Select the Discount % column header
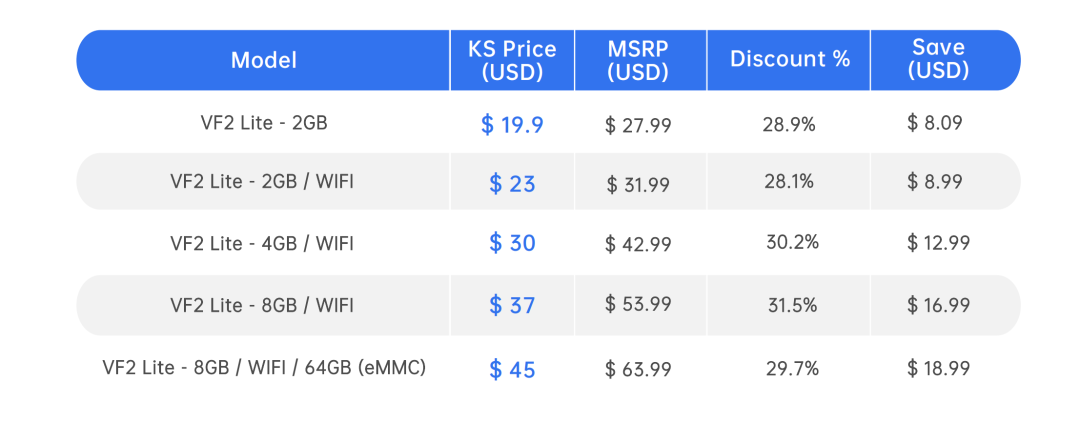 tap(789, 60)
